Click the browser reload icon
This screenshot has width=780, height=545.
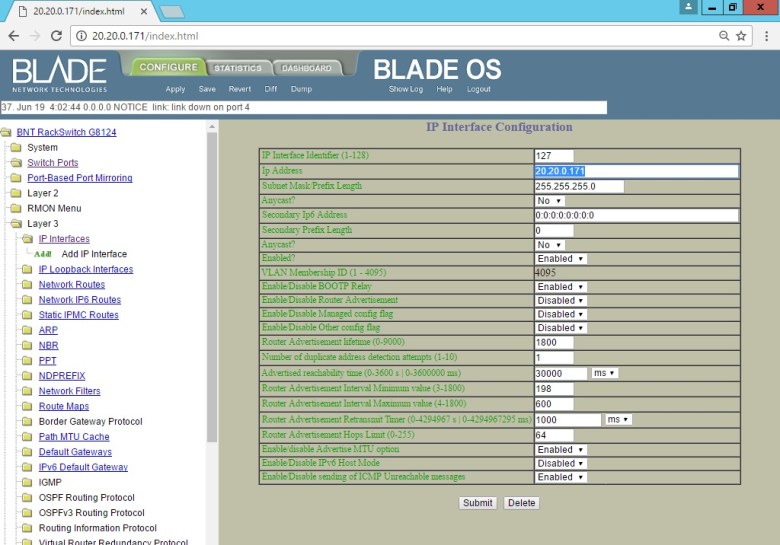pos(59,36)
